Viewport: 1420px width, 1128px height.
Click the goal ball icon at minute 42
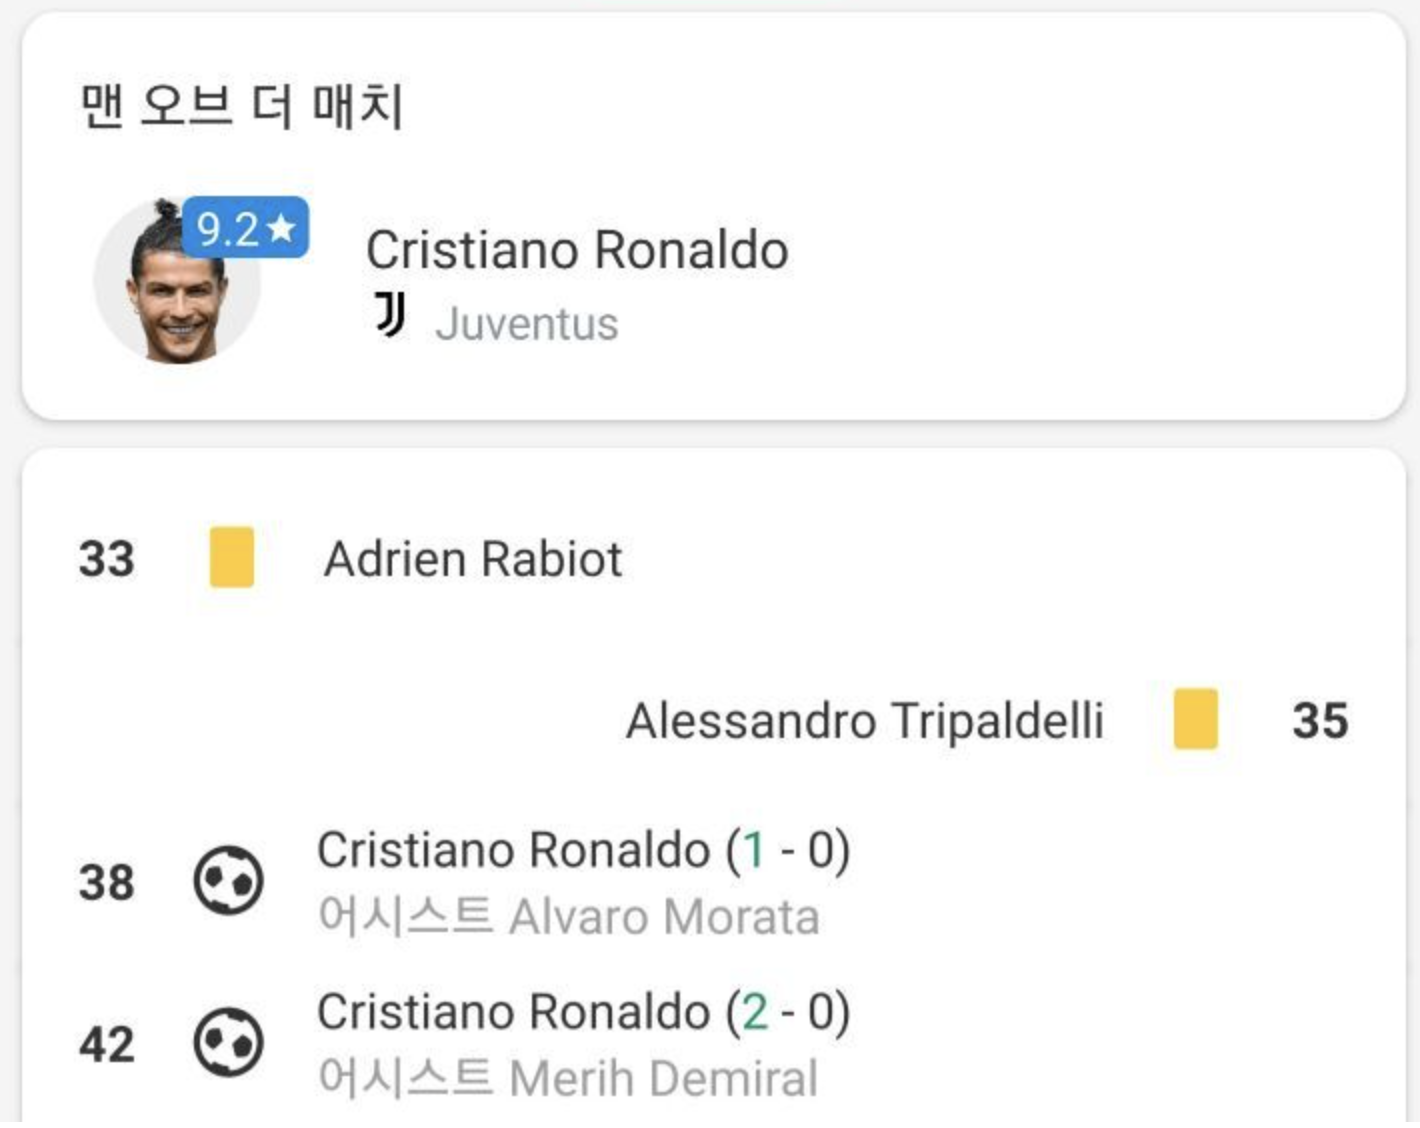coord(229,1043)
